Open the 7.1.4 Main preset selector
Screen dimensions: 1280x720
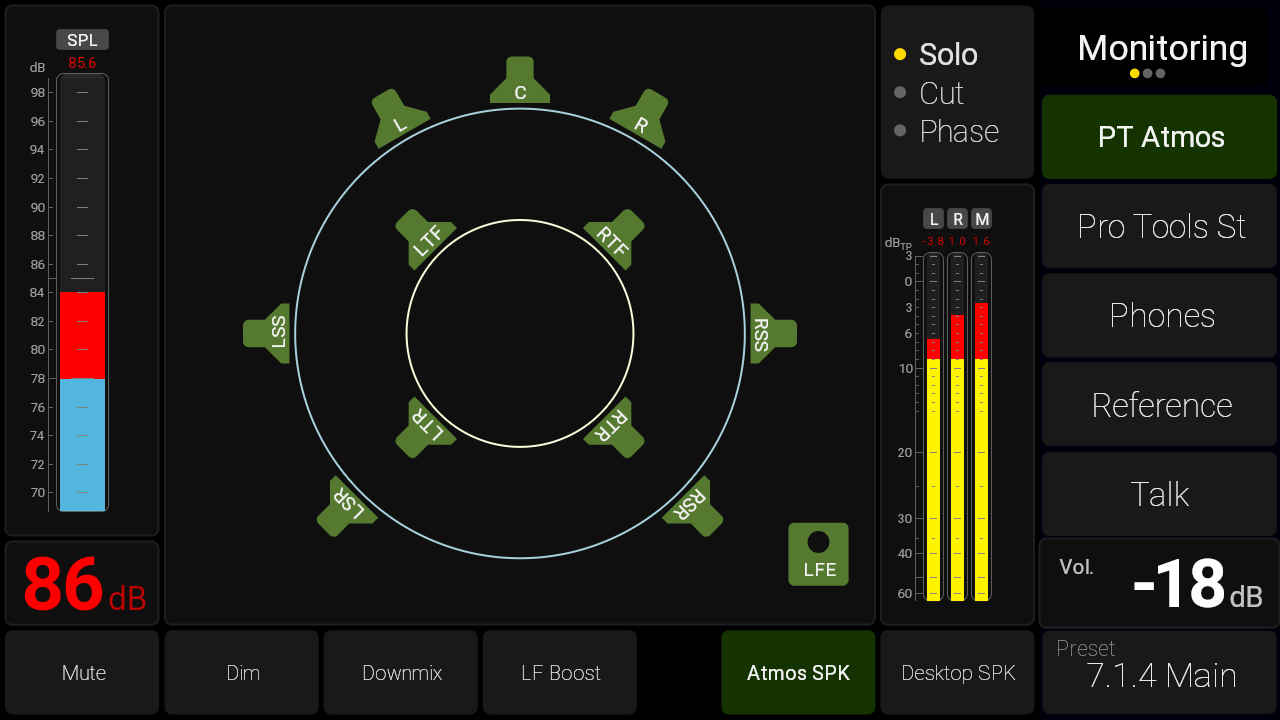tap(1160, 673)
